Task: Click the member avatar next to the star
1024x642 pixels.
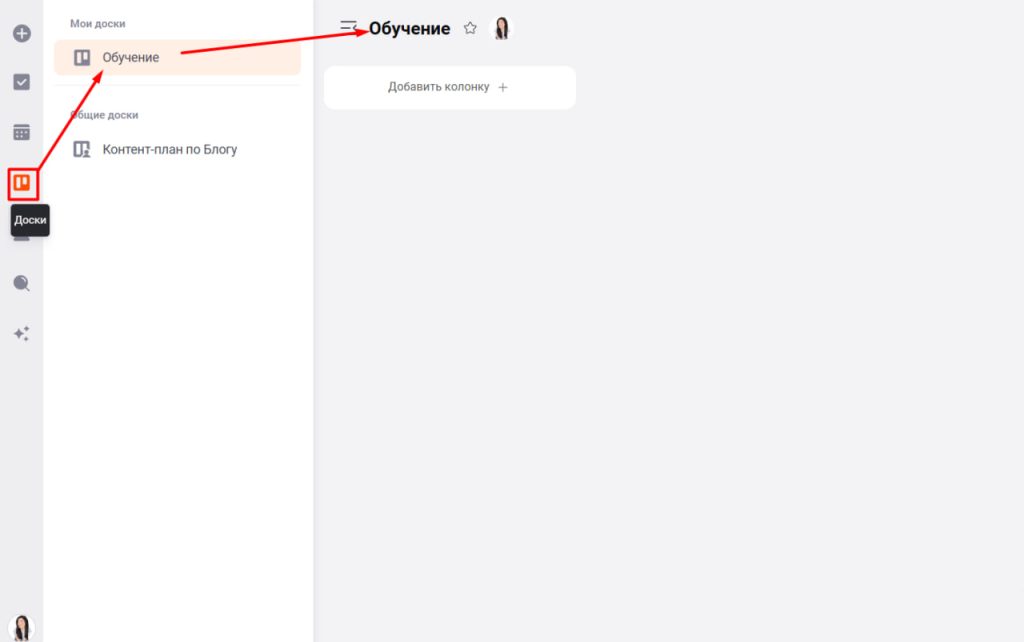Action: (x=501, y=29)
